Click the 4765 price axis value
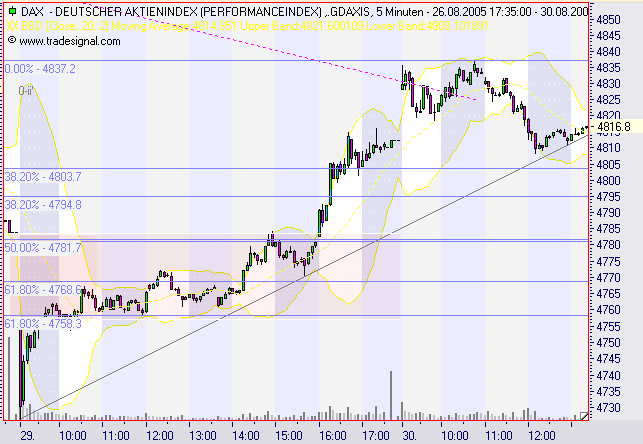Viewport: 643px width, 444px height. pyautogui.click(x=609, y=294)
